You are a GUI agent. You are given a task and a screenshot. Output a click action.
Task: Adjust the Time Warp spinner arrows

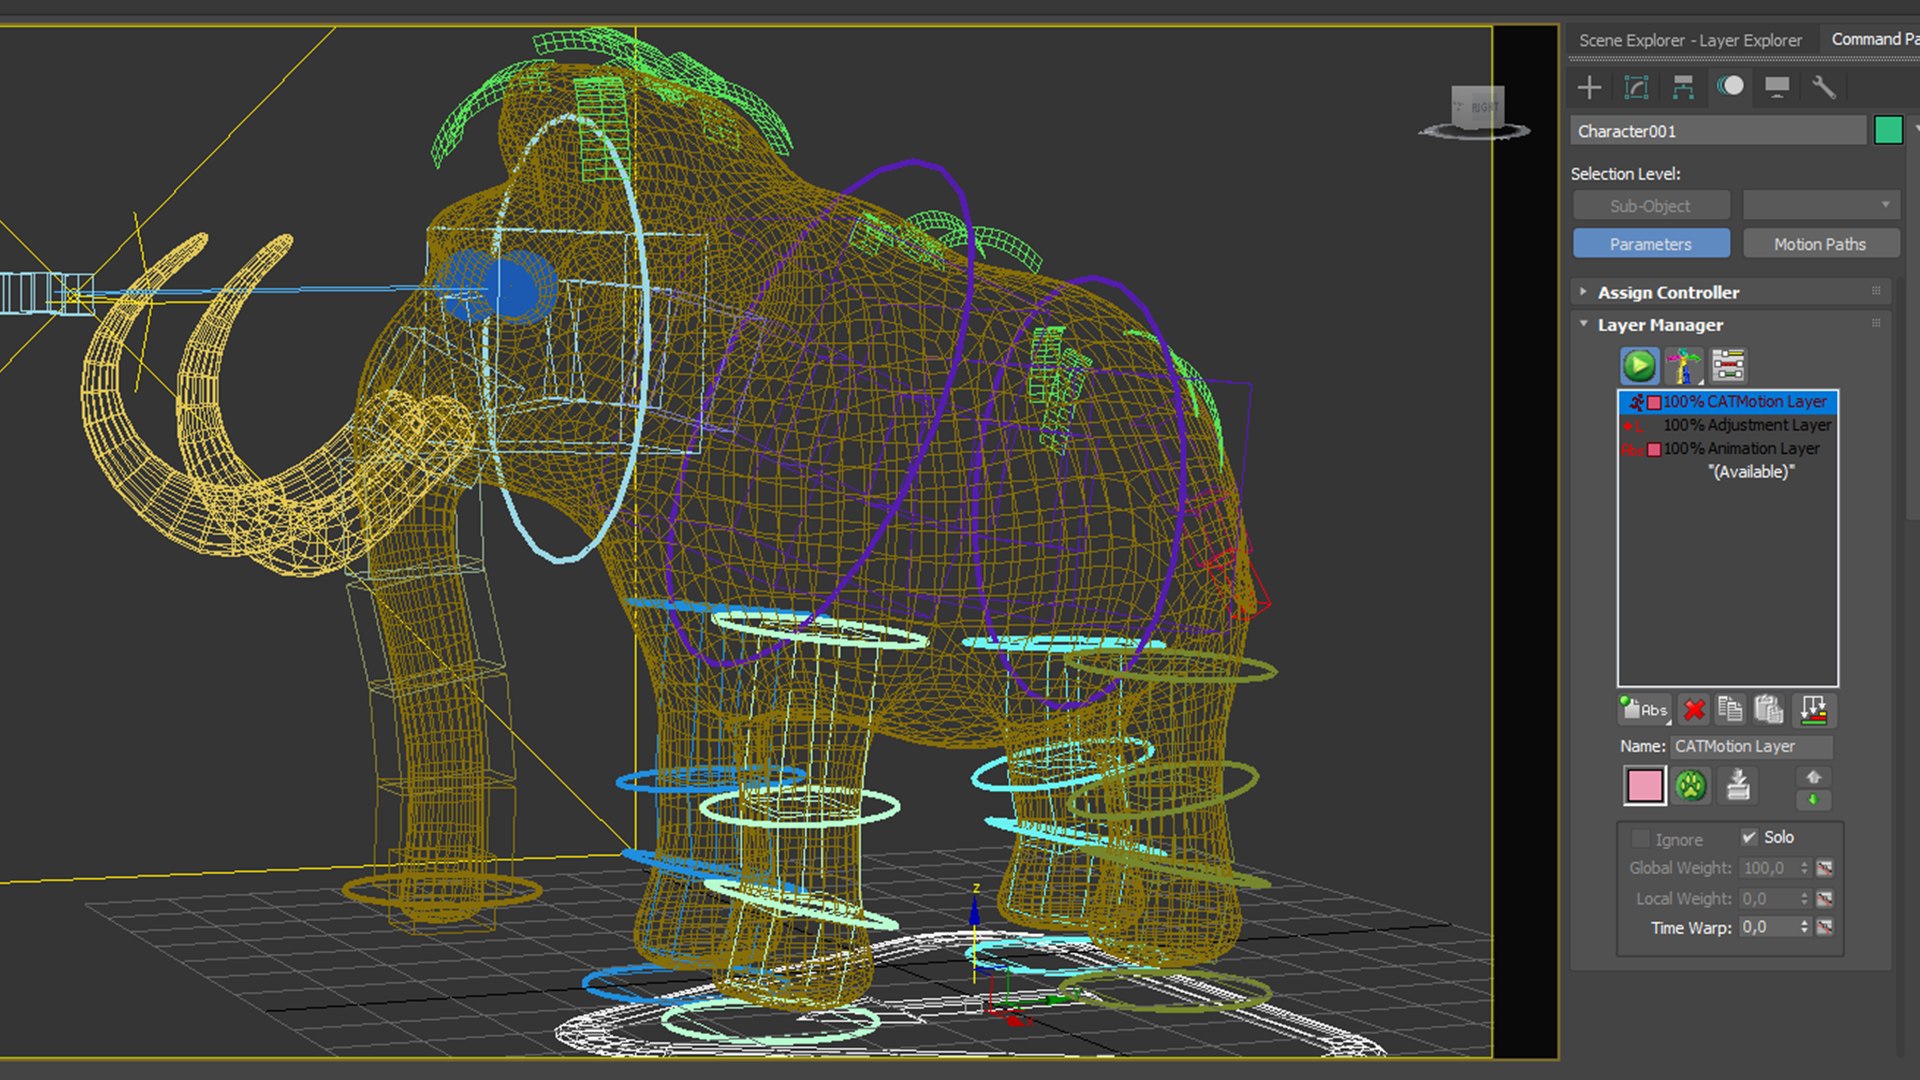(x=1804, y=927)
